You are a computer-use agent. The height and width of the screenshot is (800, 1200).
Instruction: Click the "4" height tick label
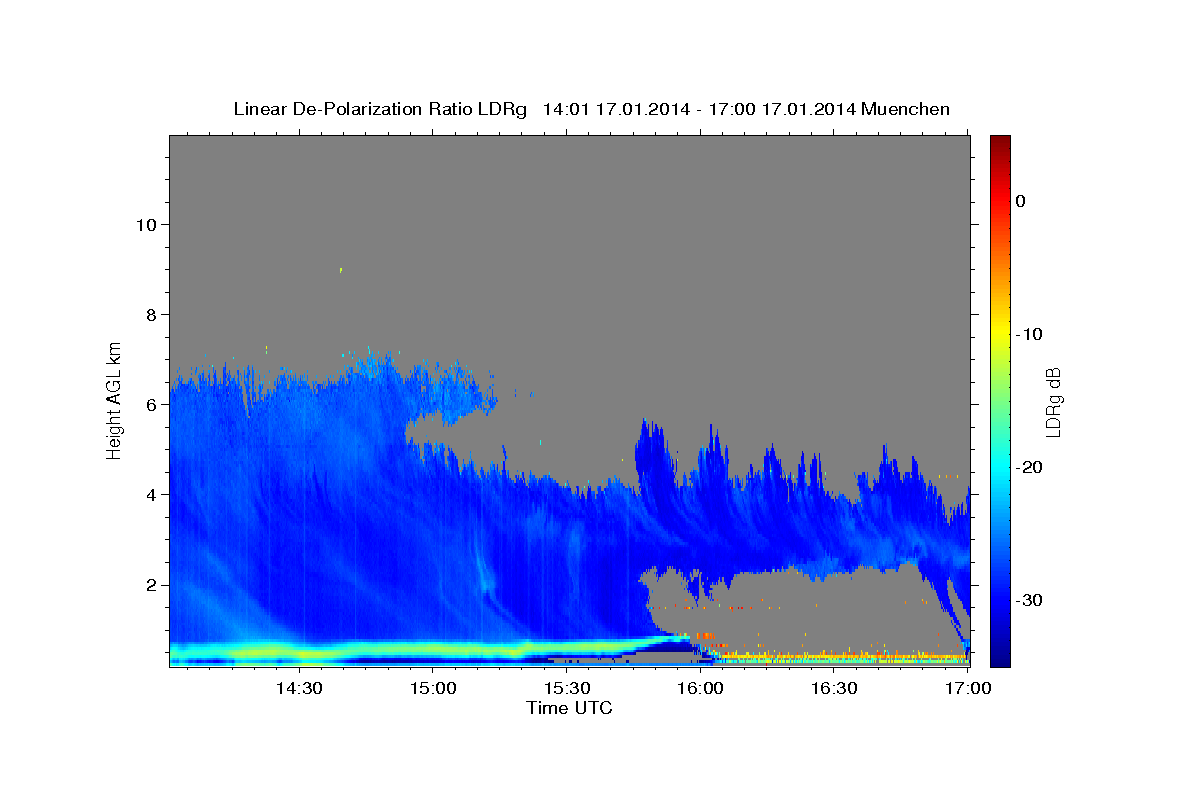(x=151, y=495)
